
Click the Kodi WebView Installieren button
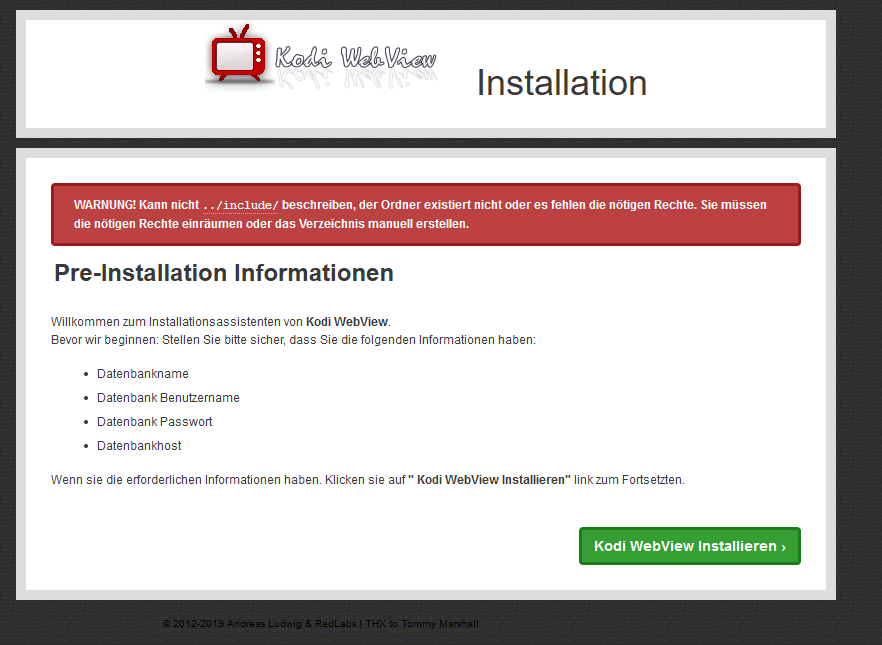(x=690, y=546)
